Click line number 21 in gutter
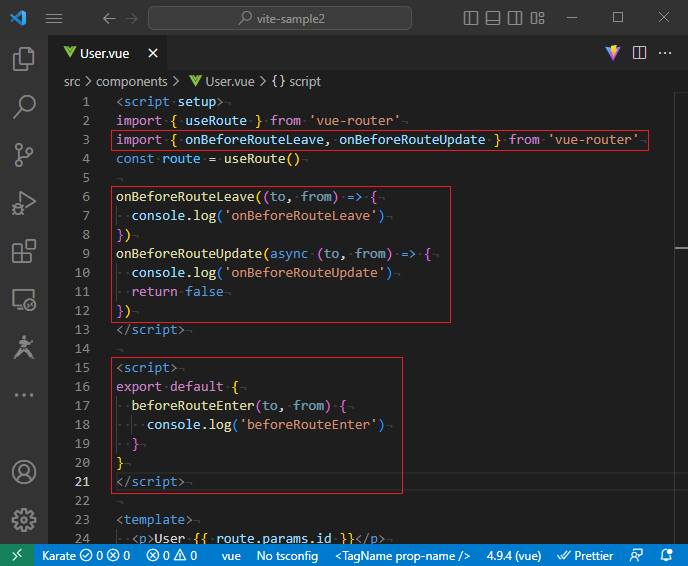The width and height of the screenshot is (688, 566). [x=82, y=482]
